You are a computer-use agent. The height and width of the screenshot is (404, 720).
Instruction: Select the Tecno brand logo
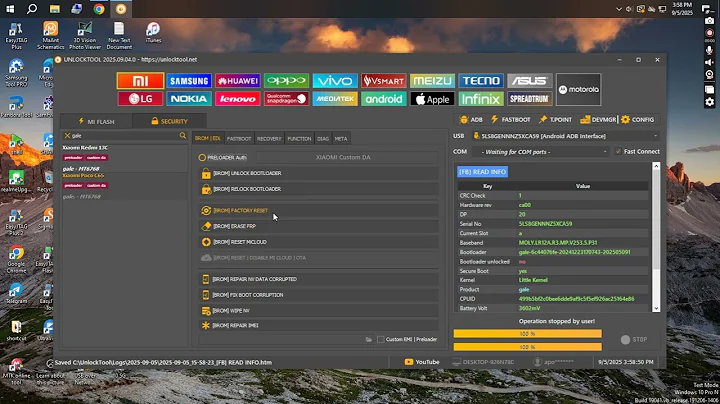[x=481, y=81]
